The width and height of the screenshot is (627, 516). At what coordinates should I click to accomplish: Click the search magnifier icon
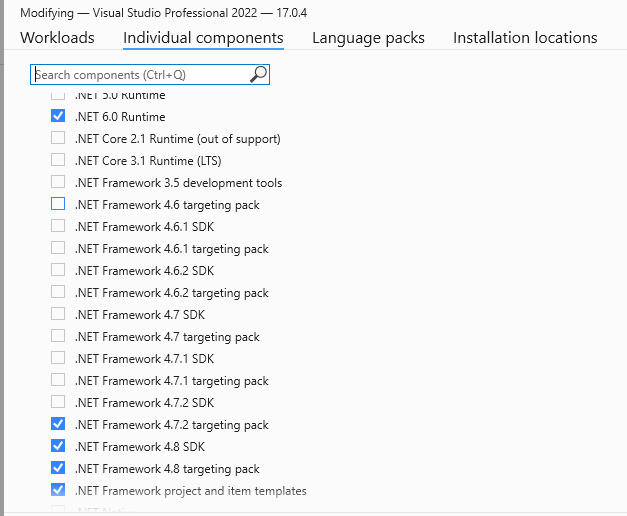click(x=258, y=74)
